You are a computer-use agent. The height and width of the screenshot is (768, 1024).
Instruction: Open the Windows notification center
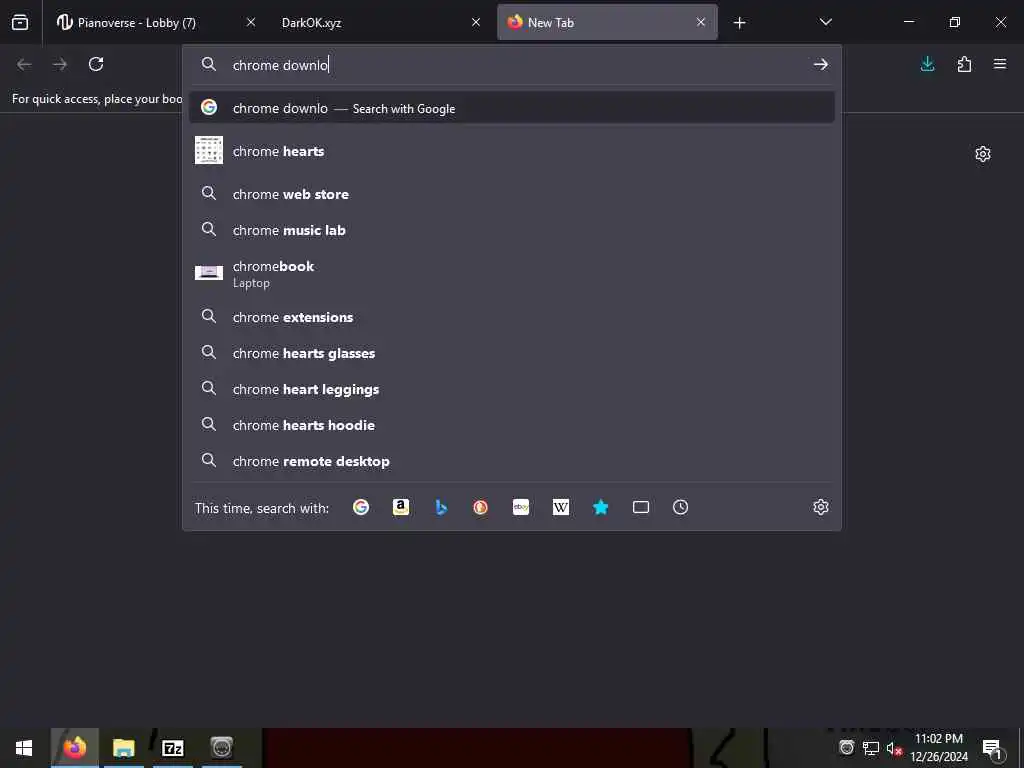[991, 748]
